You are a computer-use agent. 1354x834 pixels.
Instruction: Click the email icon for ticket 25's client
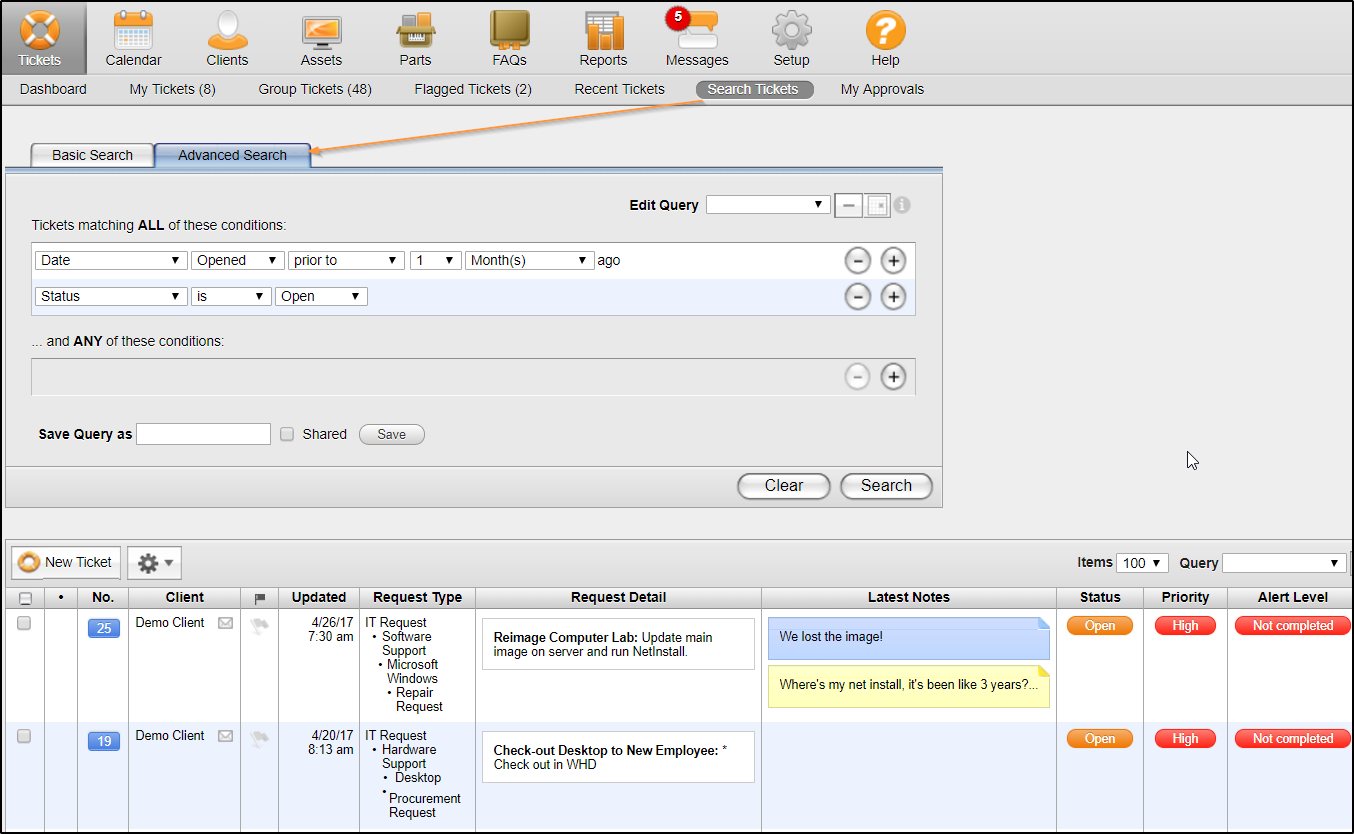(x=226, y=623)
